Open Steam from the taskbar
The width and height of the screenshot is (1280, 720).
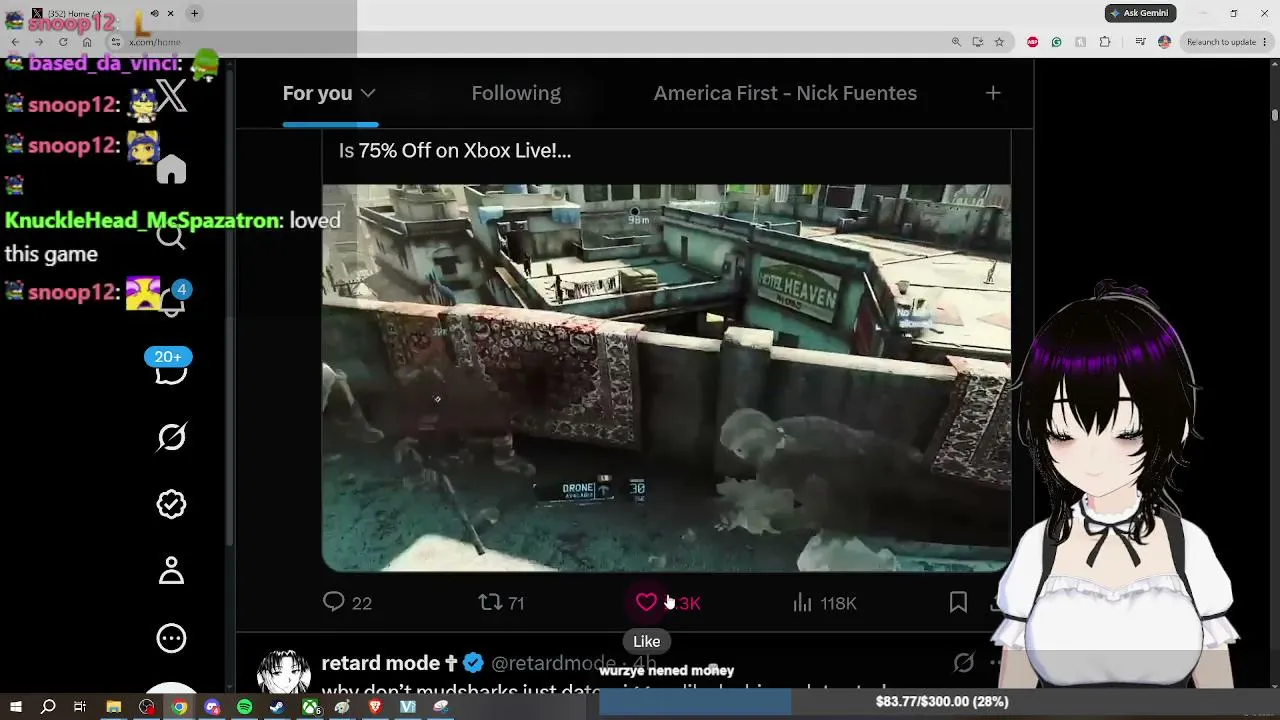click(x=277, y=707)
